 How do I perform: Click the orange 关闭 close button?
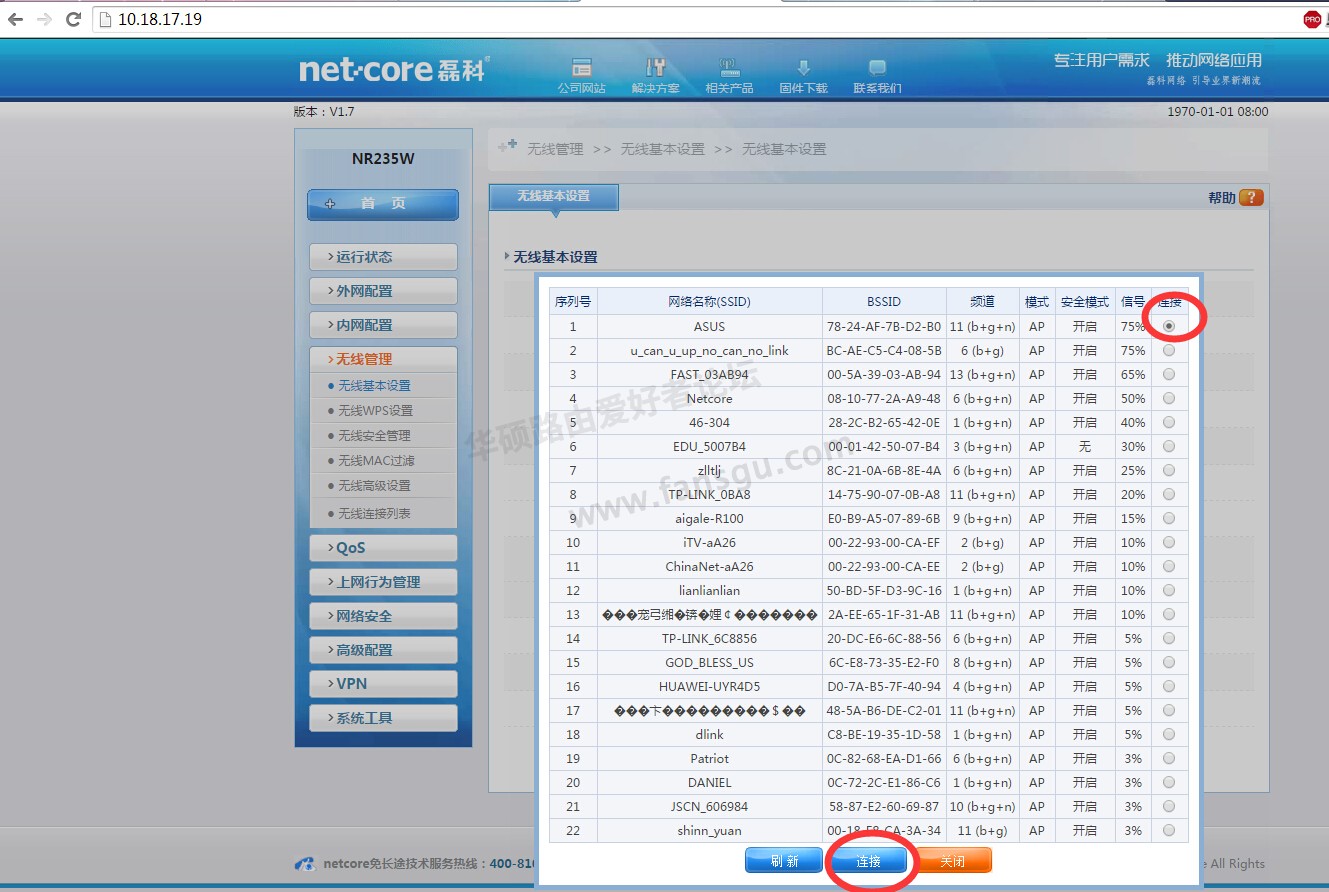[954, 860]
